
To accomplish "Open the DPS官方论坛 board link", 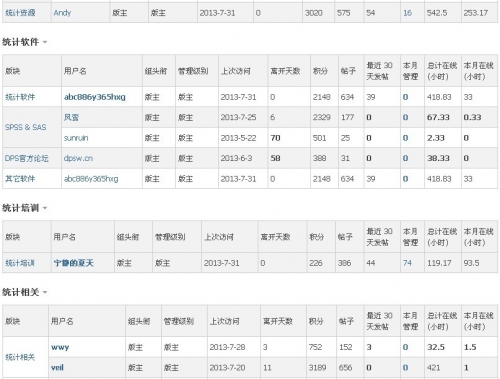I will point(27,158).
